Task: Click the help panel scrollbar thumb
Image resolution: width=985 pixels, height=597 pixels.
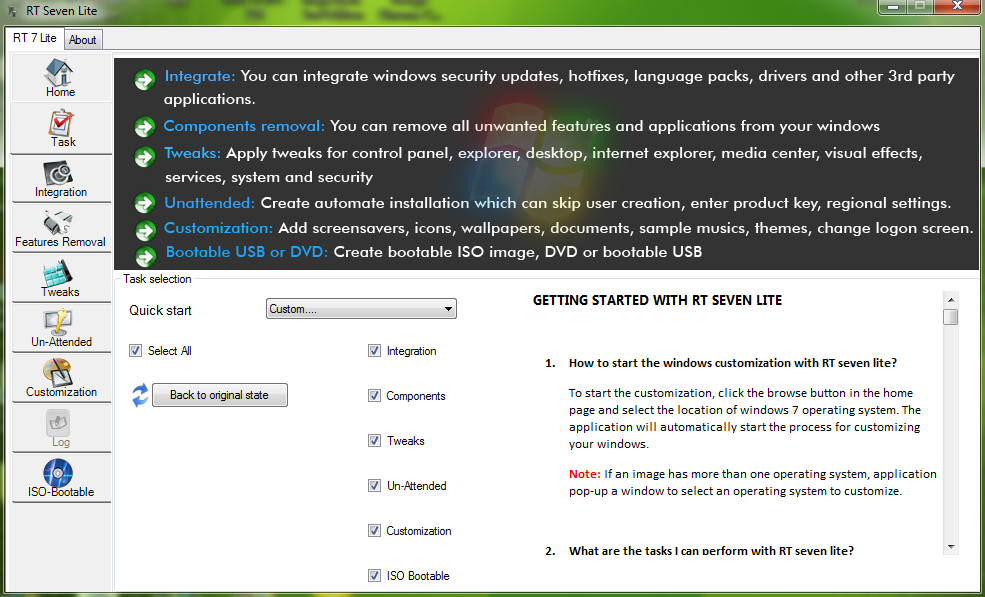Action: pos(950,317)
